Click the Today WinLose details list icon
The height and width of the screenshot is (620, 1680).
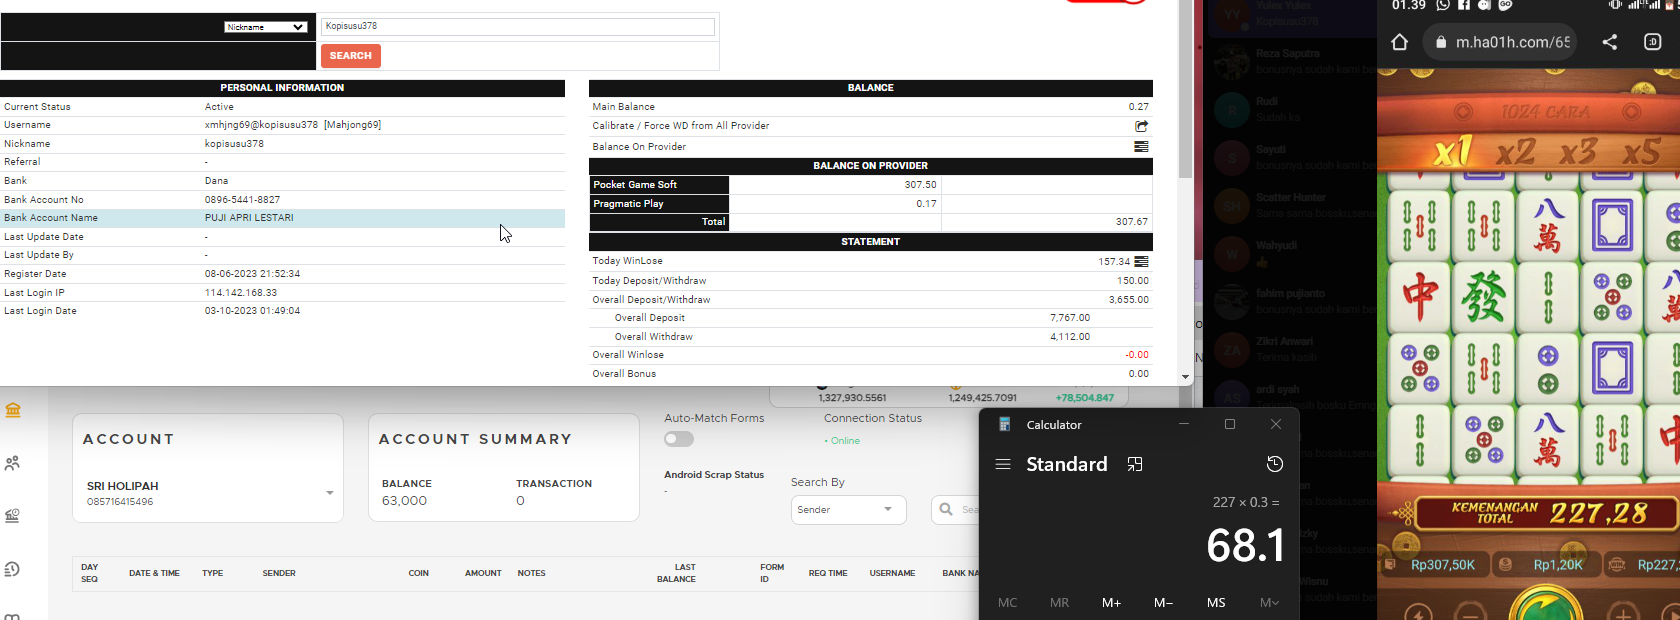(1141, 262)
